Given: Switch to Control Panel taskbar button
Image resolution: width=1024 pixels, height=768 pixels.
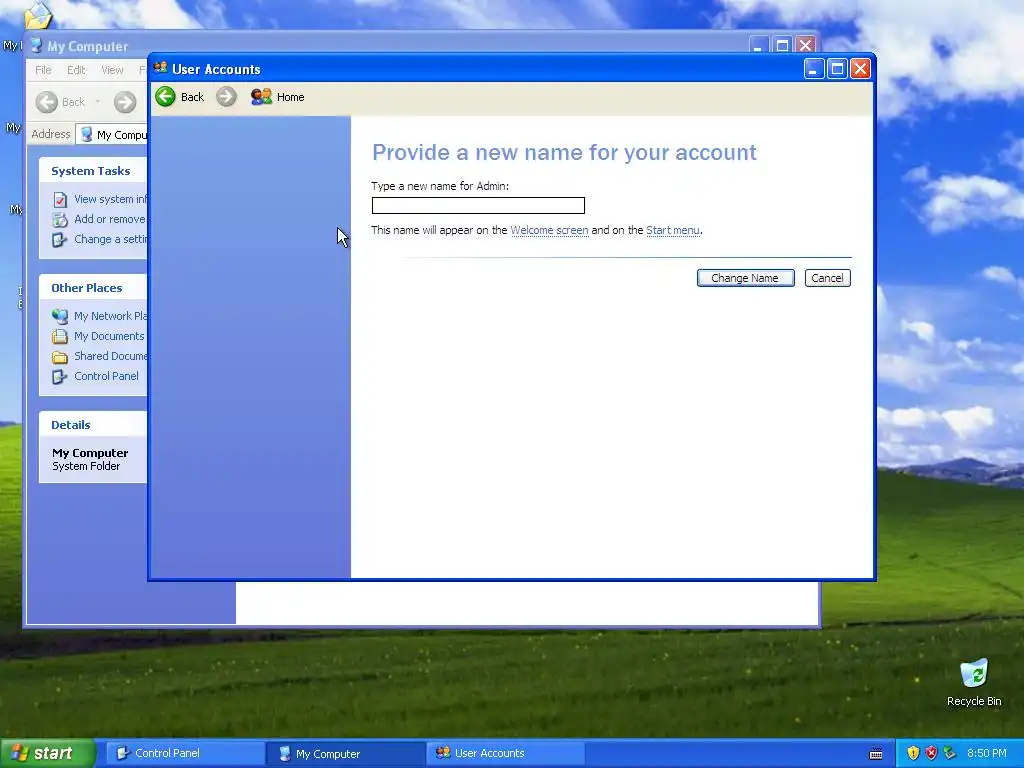Looking at the screenshot, I should pos(184,753).
